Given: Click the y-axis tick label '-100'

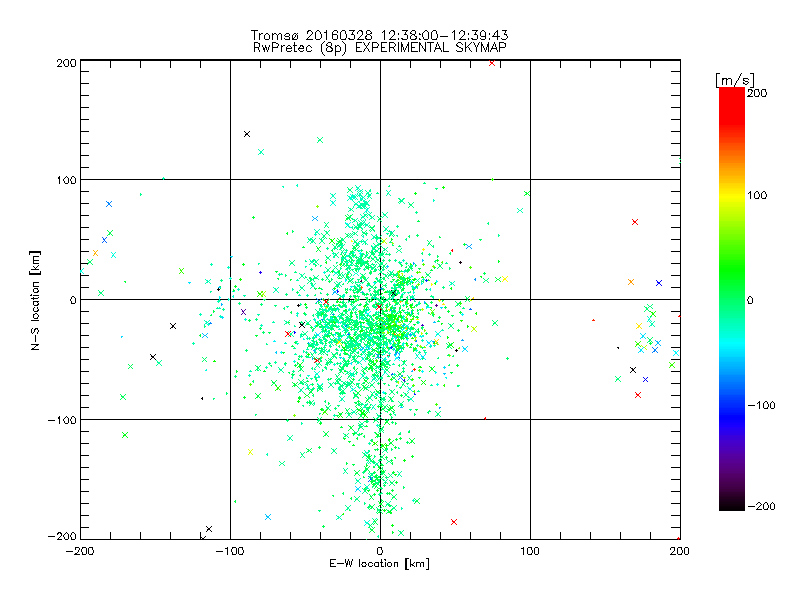Looking at the screenshot, I should pos(62,420).
